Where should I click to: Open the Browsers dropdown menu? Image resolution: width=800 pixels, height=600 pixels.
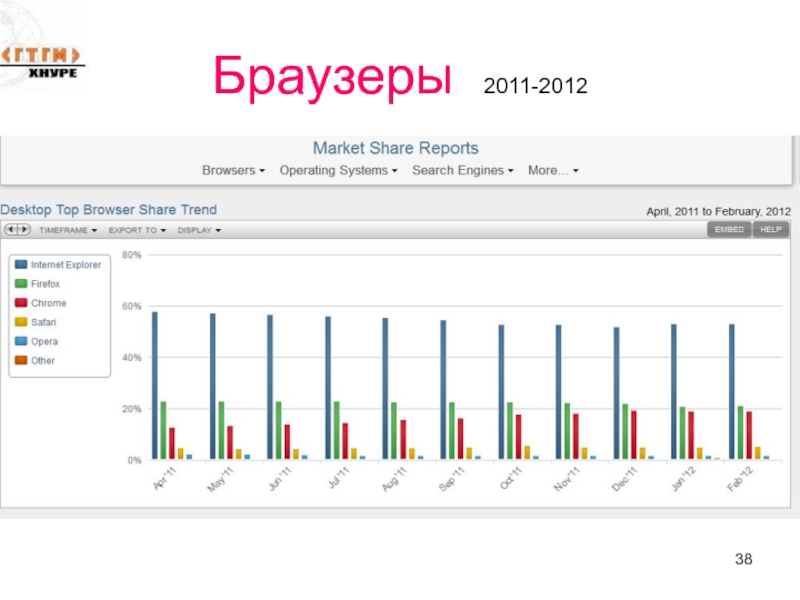pos(233,171)
